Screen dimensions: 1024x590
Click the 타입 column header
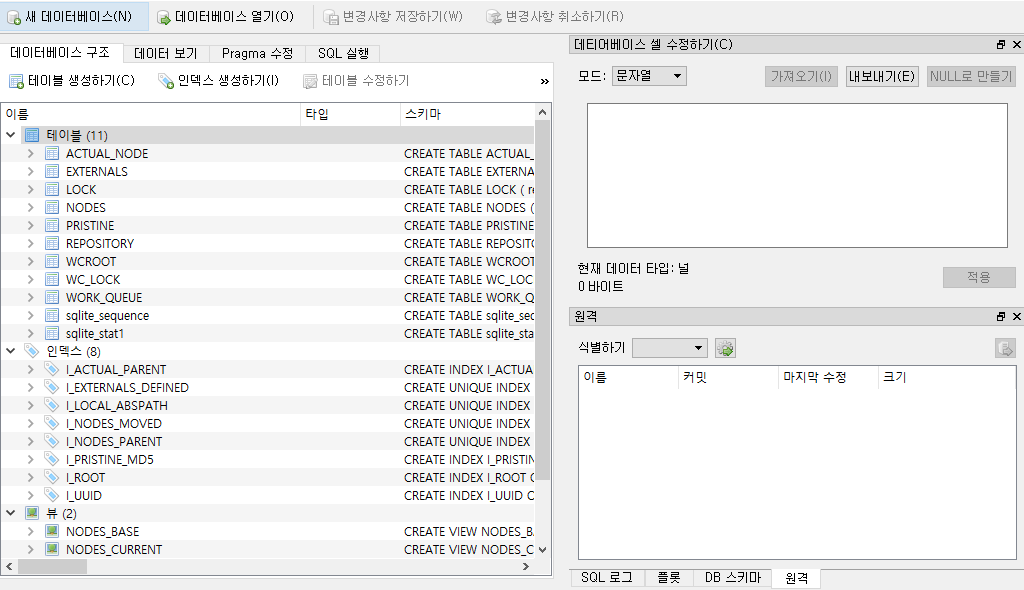tap(350, 114)
